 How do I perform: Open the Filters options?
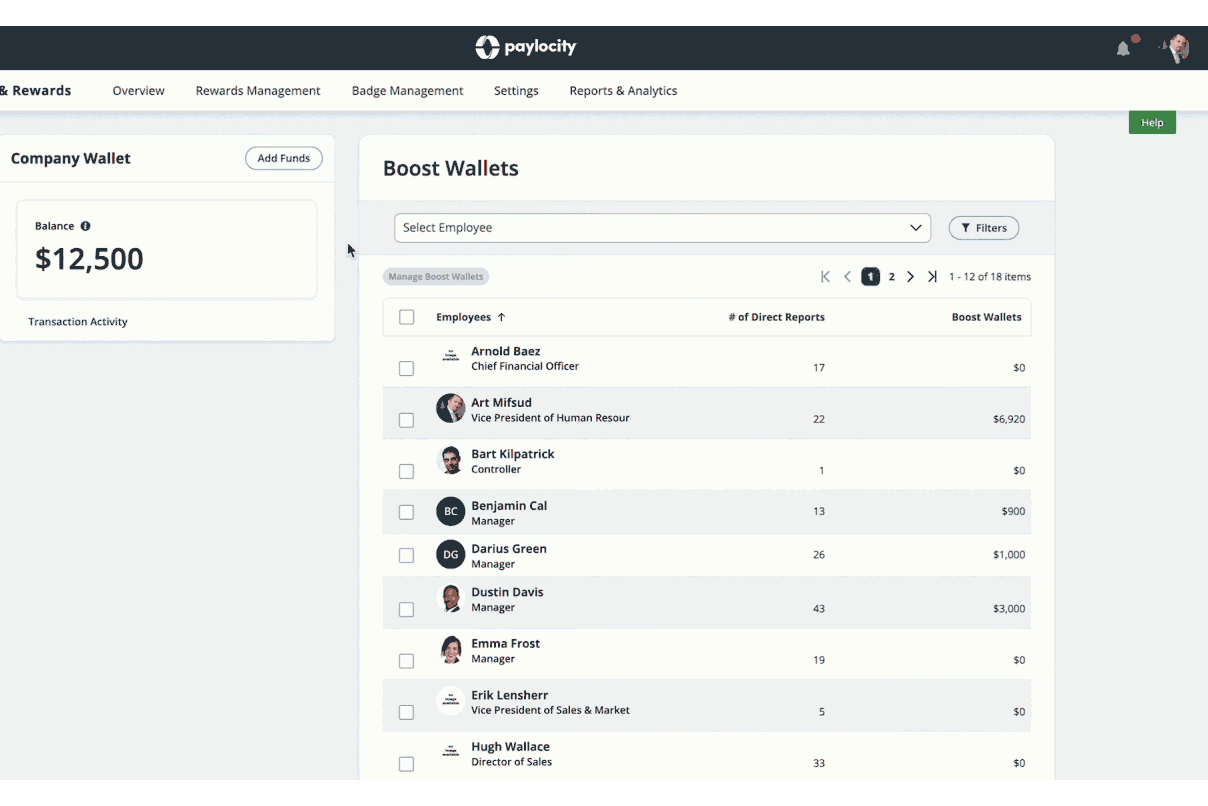point(983,228)
